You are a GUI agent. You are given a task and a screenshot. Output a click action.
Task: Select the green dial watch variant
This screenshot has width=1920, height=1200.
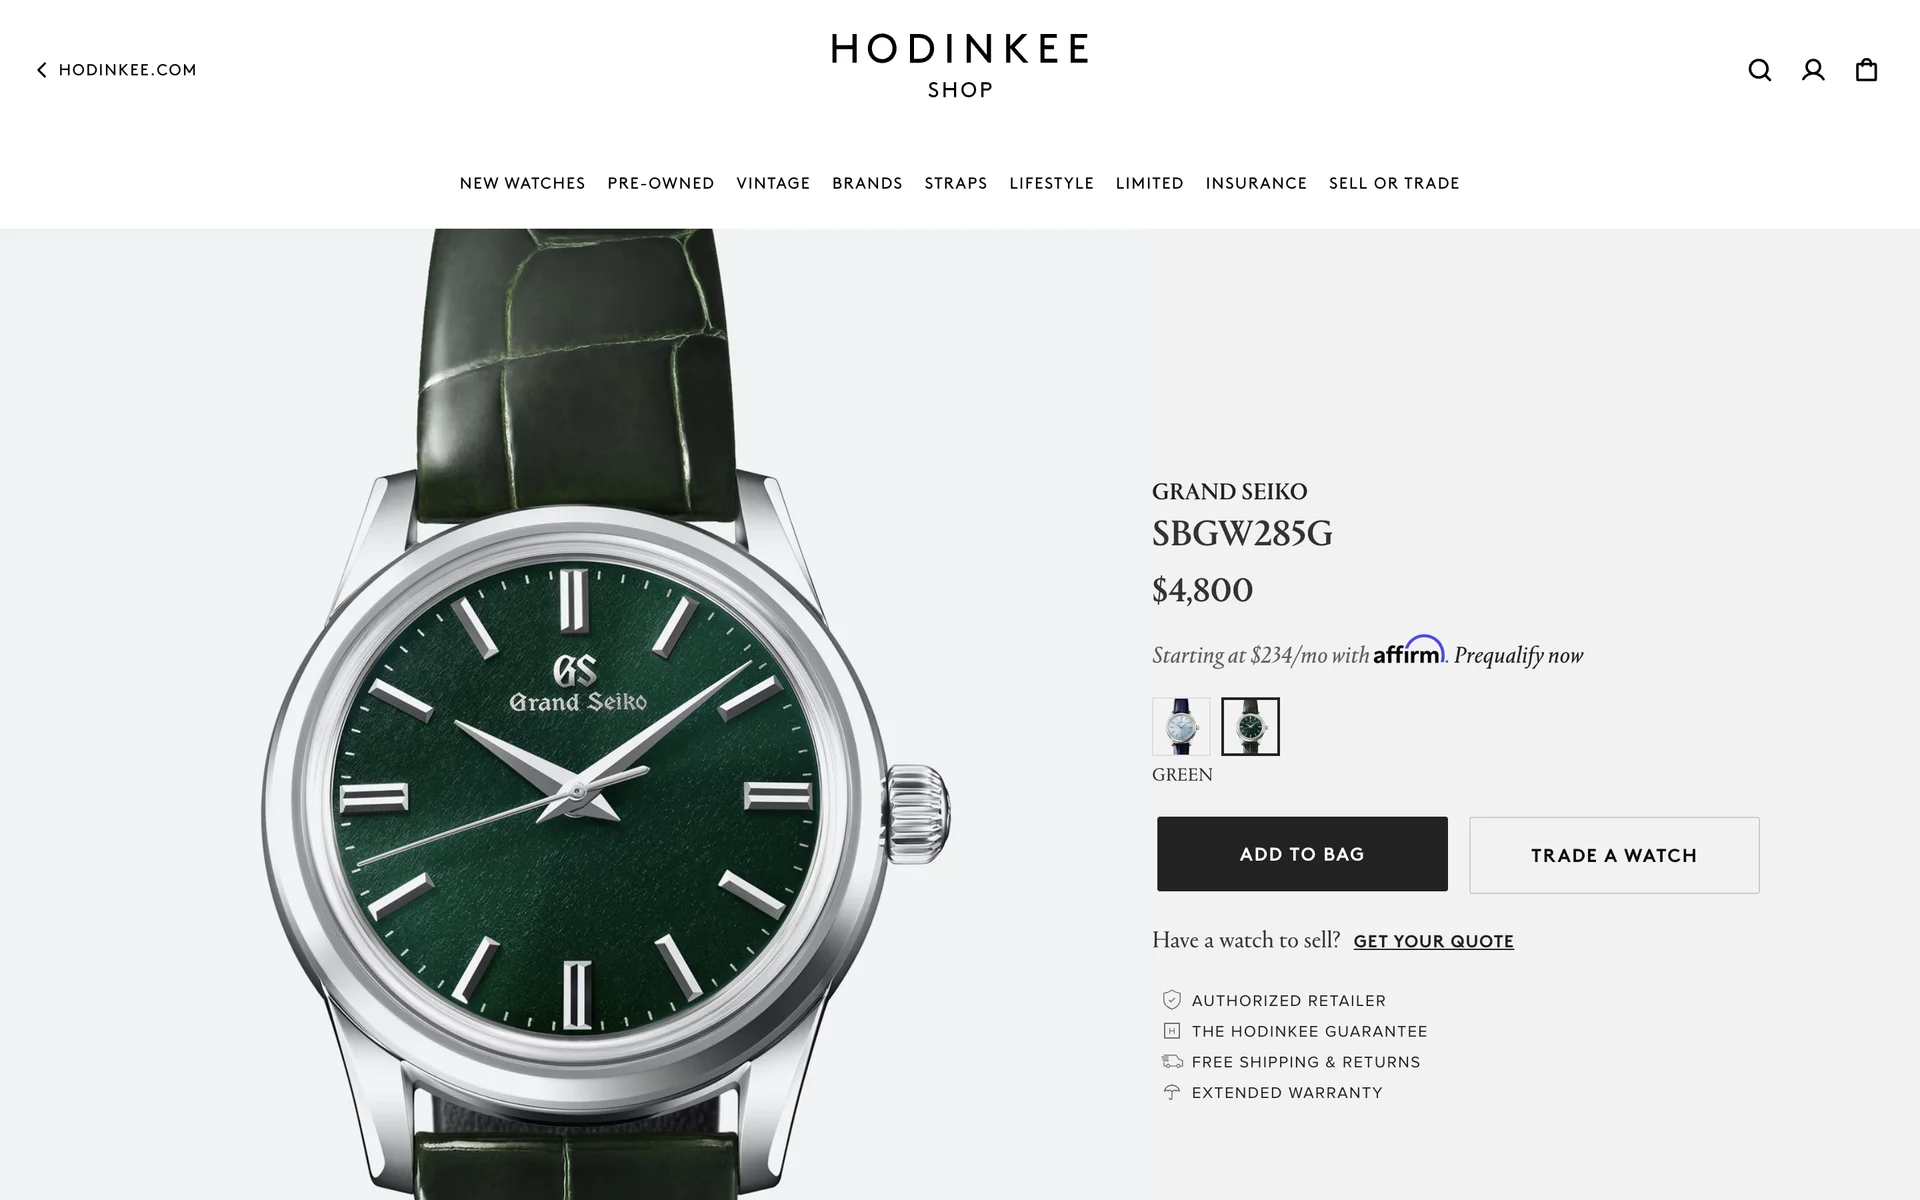click(1250, 726)
